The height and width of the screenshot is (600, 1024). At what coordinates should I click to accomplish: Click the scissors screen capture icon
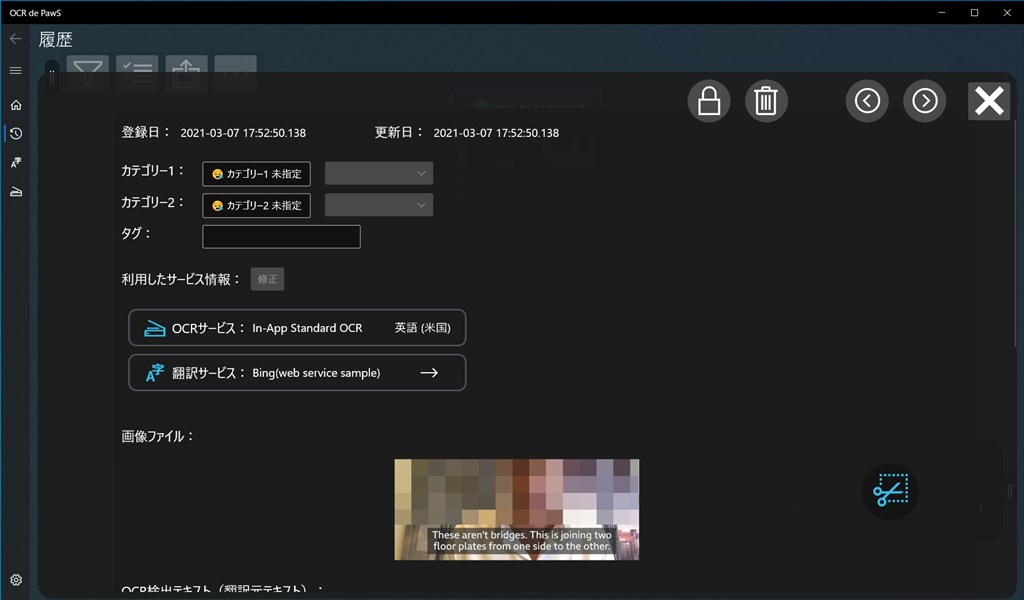click(x=889, y=491)
